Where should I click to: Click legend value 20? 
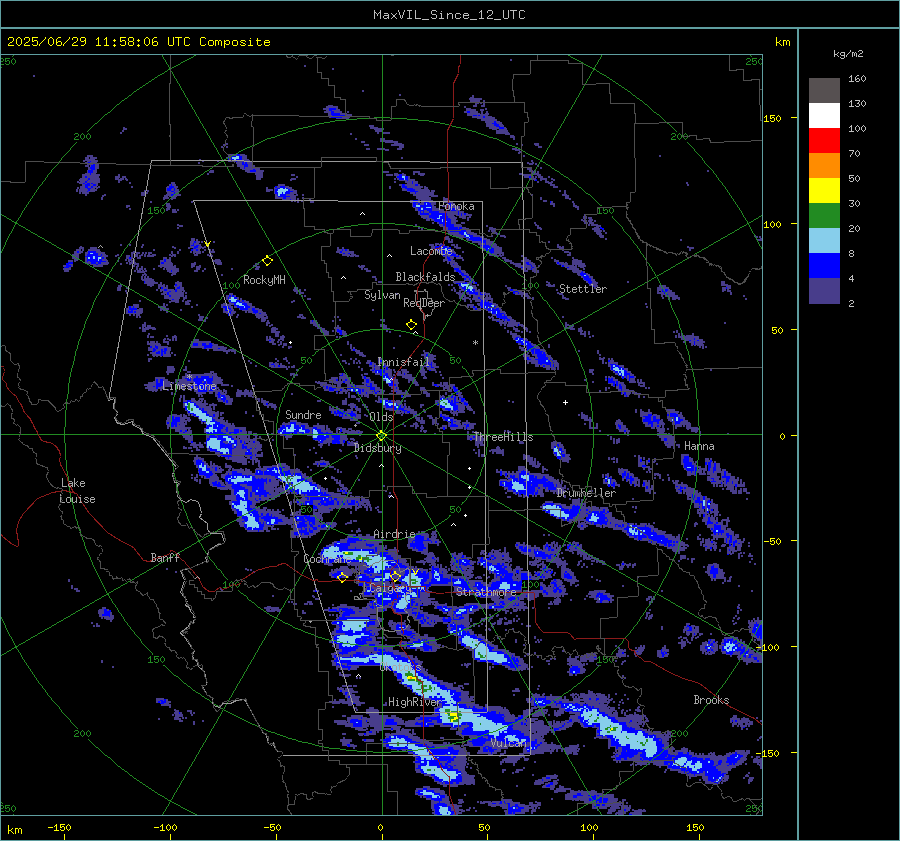854,228
